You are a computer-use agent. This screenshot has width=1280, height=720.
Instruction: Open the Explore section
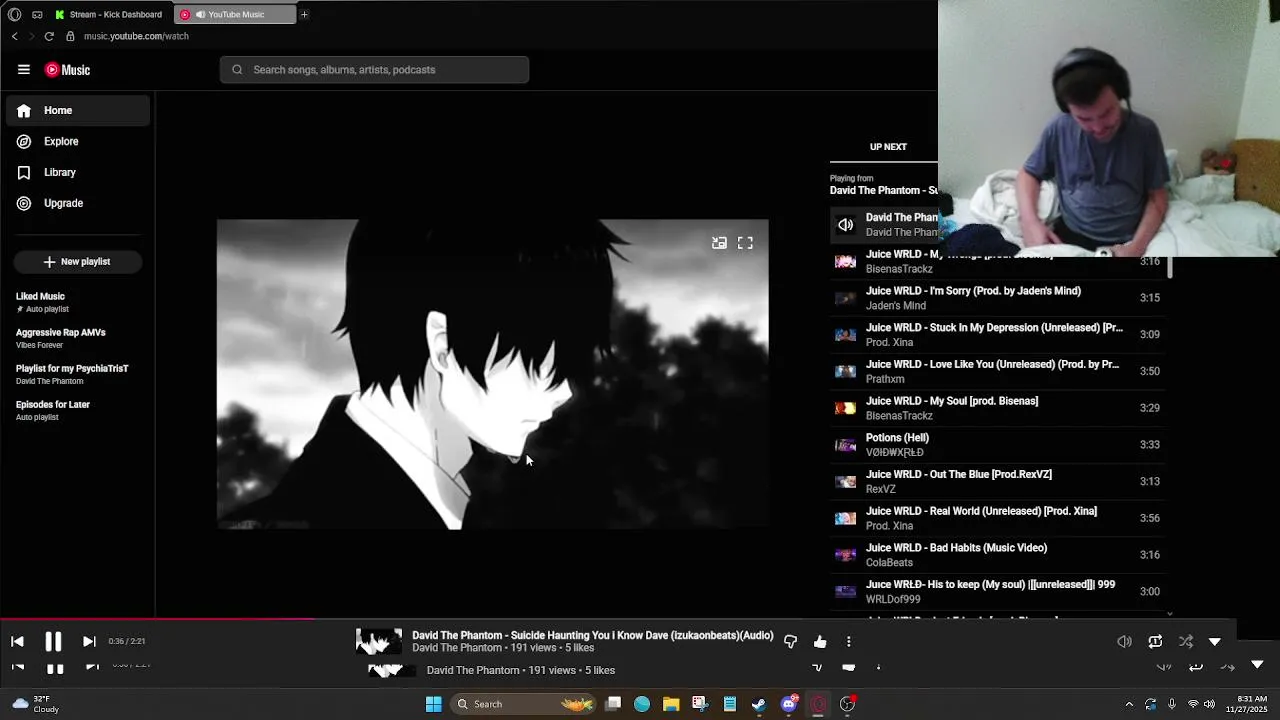click(x=78, y=141)
